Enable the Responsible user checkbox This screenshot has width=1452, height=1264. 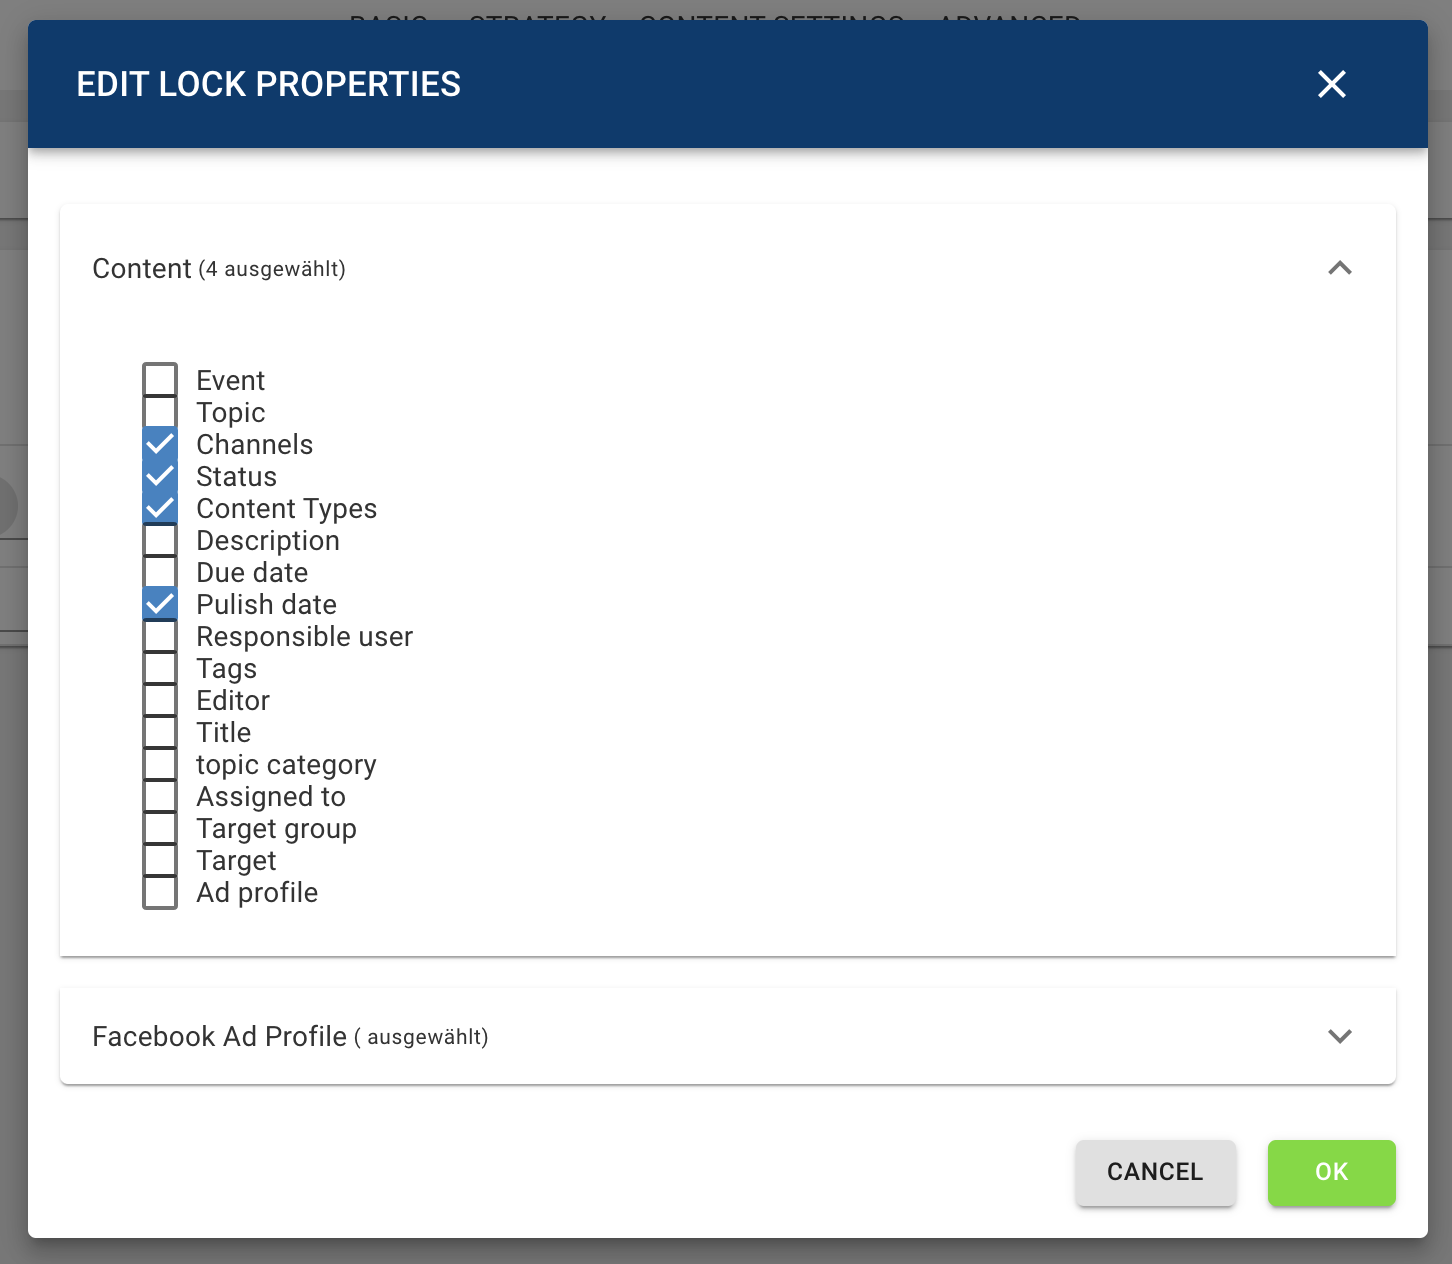pos(160,636)
